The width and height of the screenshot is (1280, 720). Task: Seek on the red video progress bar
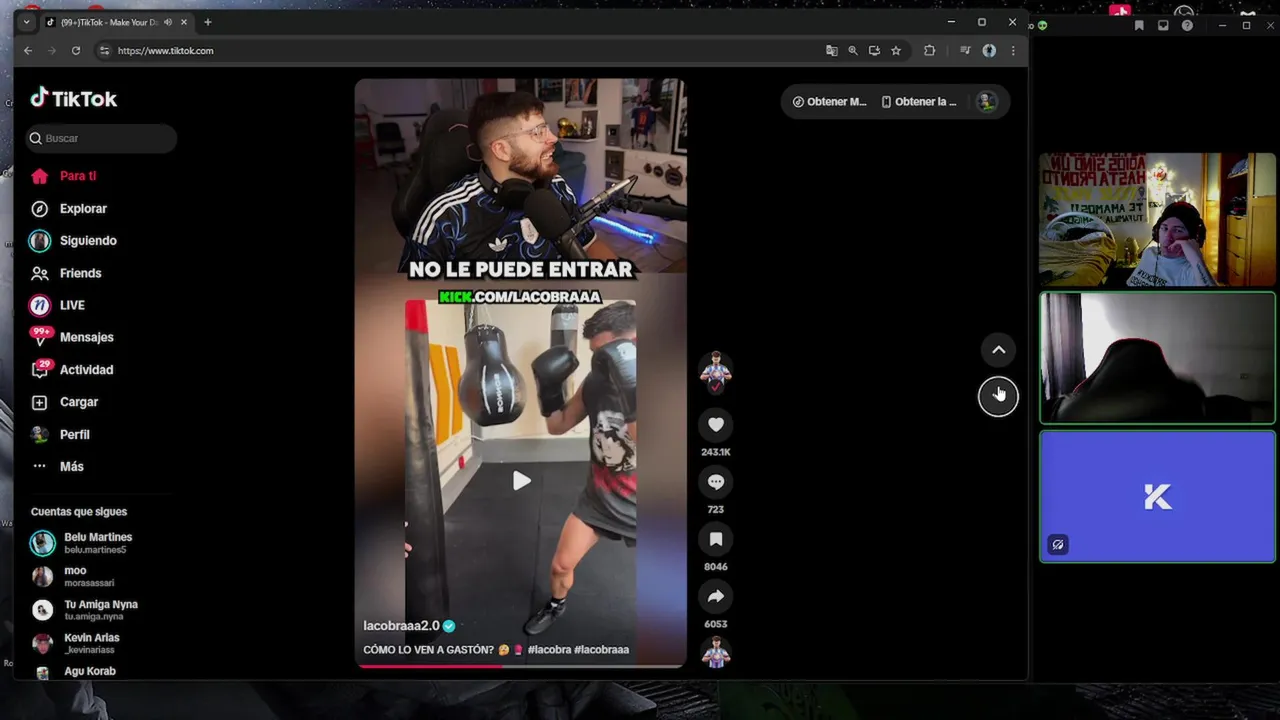point(521,666)
